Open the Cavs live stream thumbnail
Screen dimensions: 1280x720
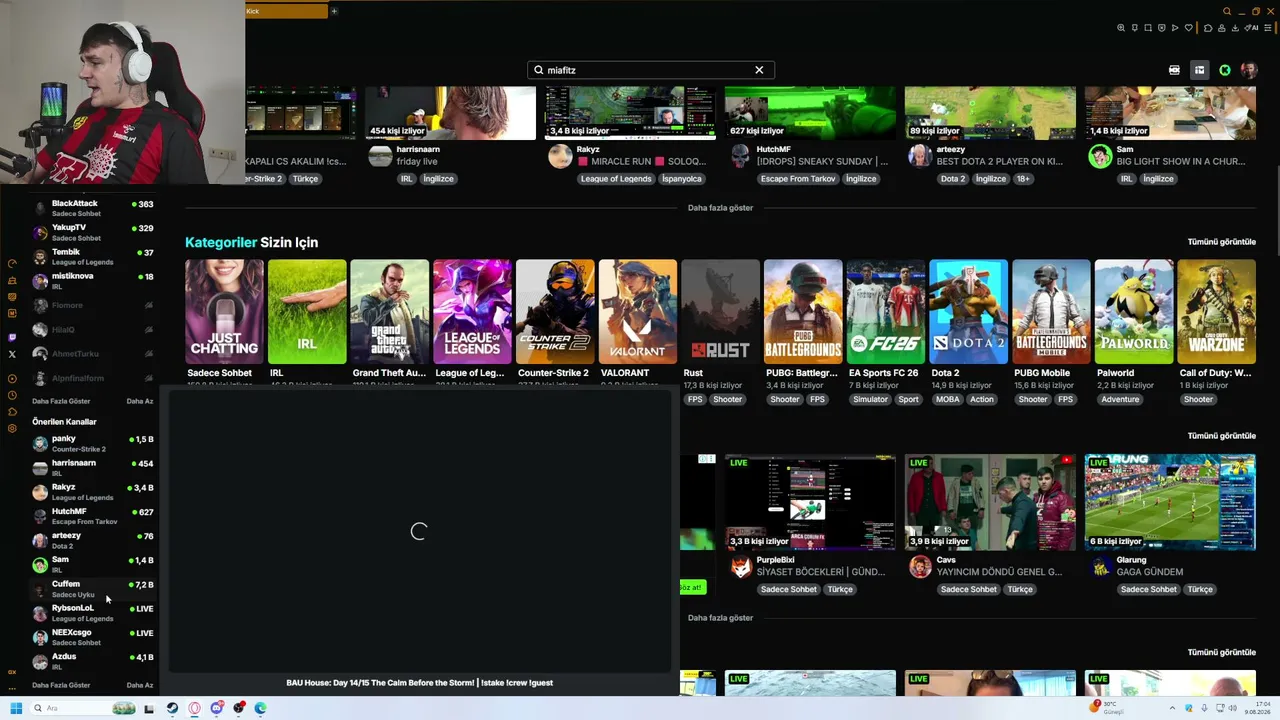990,502
